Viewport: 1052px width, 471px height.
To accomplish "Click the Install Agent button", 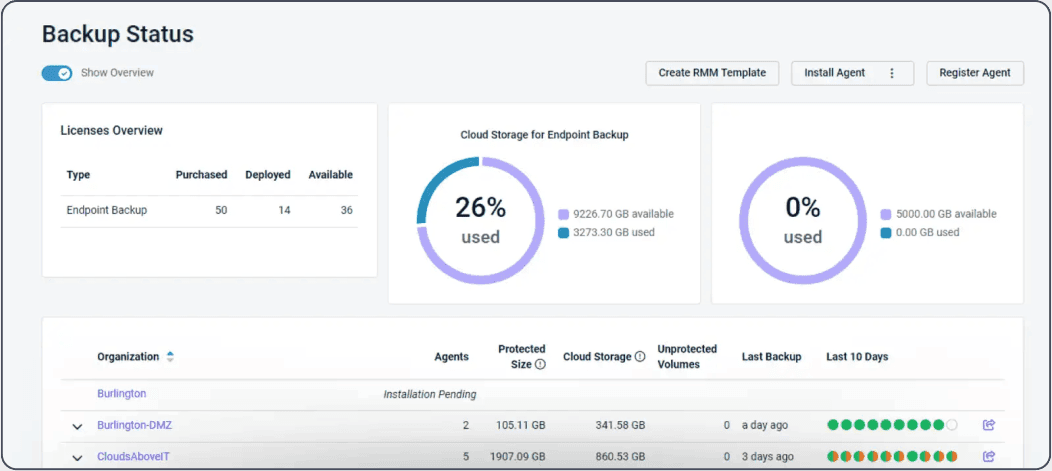I will tap(834, 73).
